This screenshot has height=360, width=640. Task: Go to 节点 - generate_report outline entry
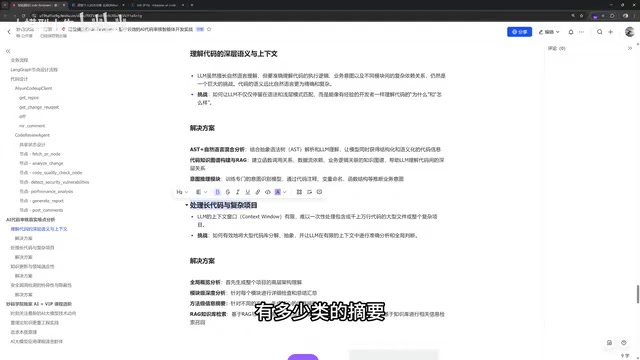tap(42, 201)
